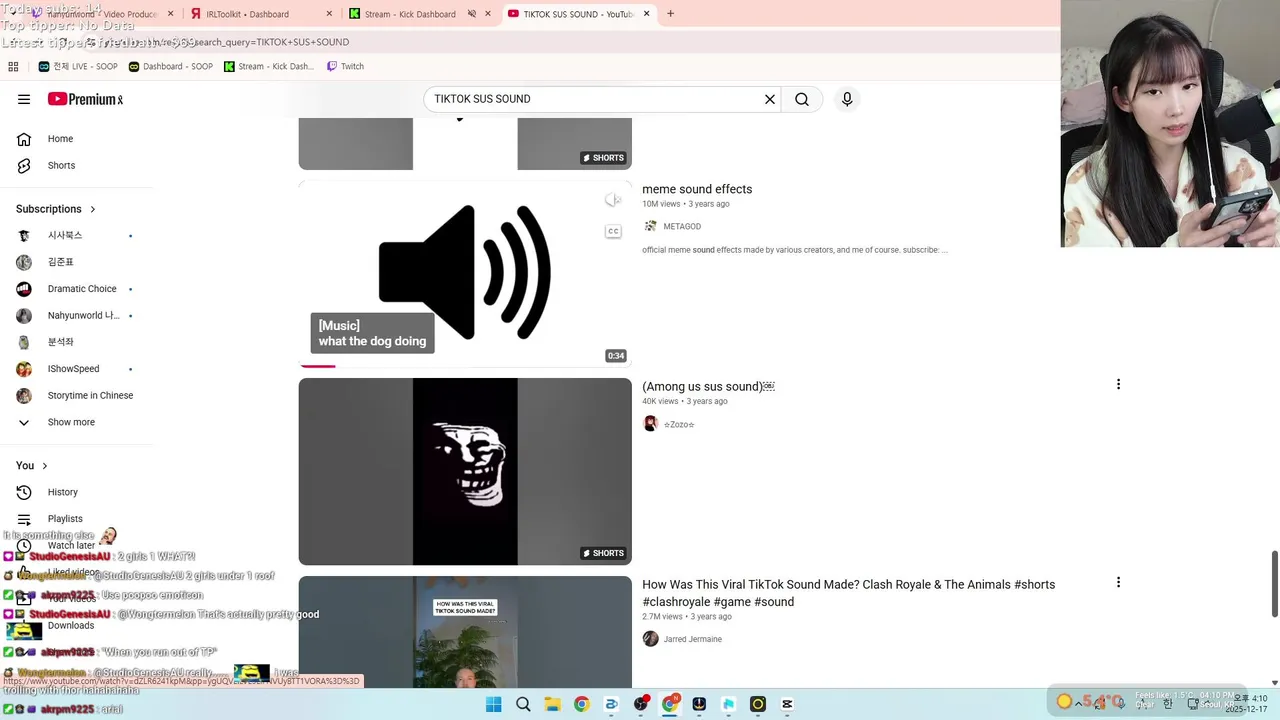Switch to the IRLToolkit Dashboard tab
1280x720 pixels.
pyautogui.click(x=261, y=14)
